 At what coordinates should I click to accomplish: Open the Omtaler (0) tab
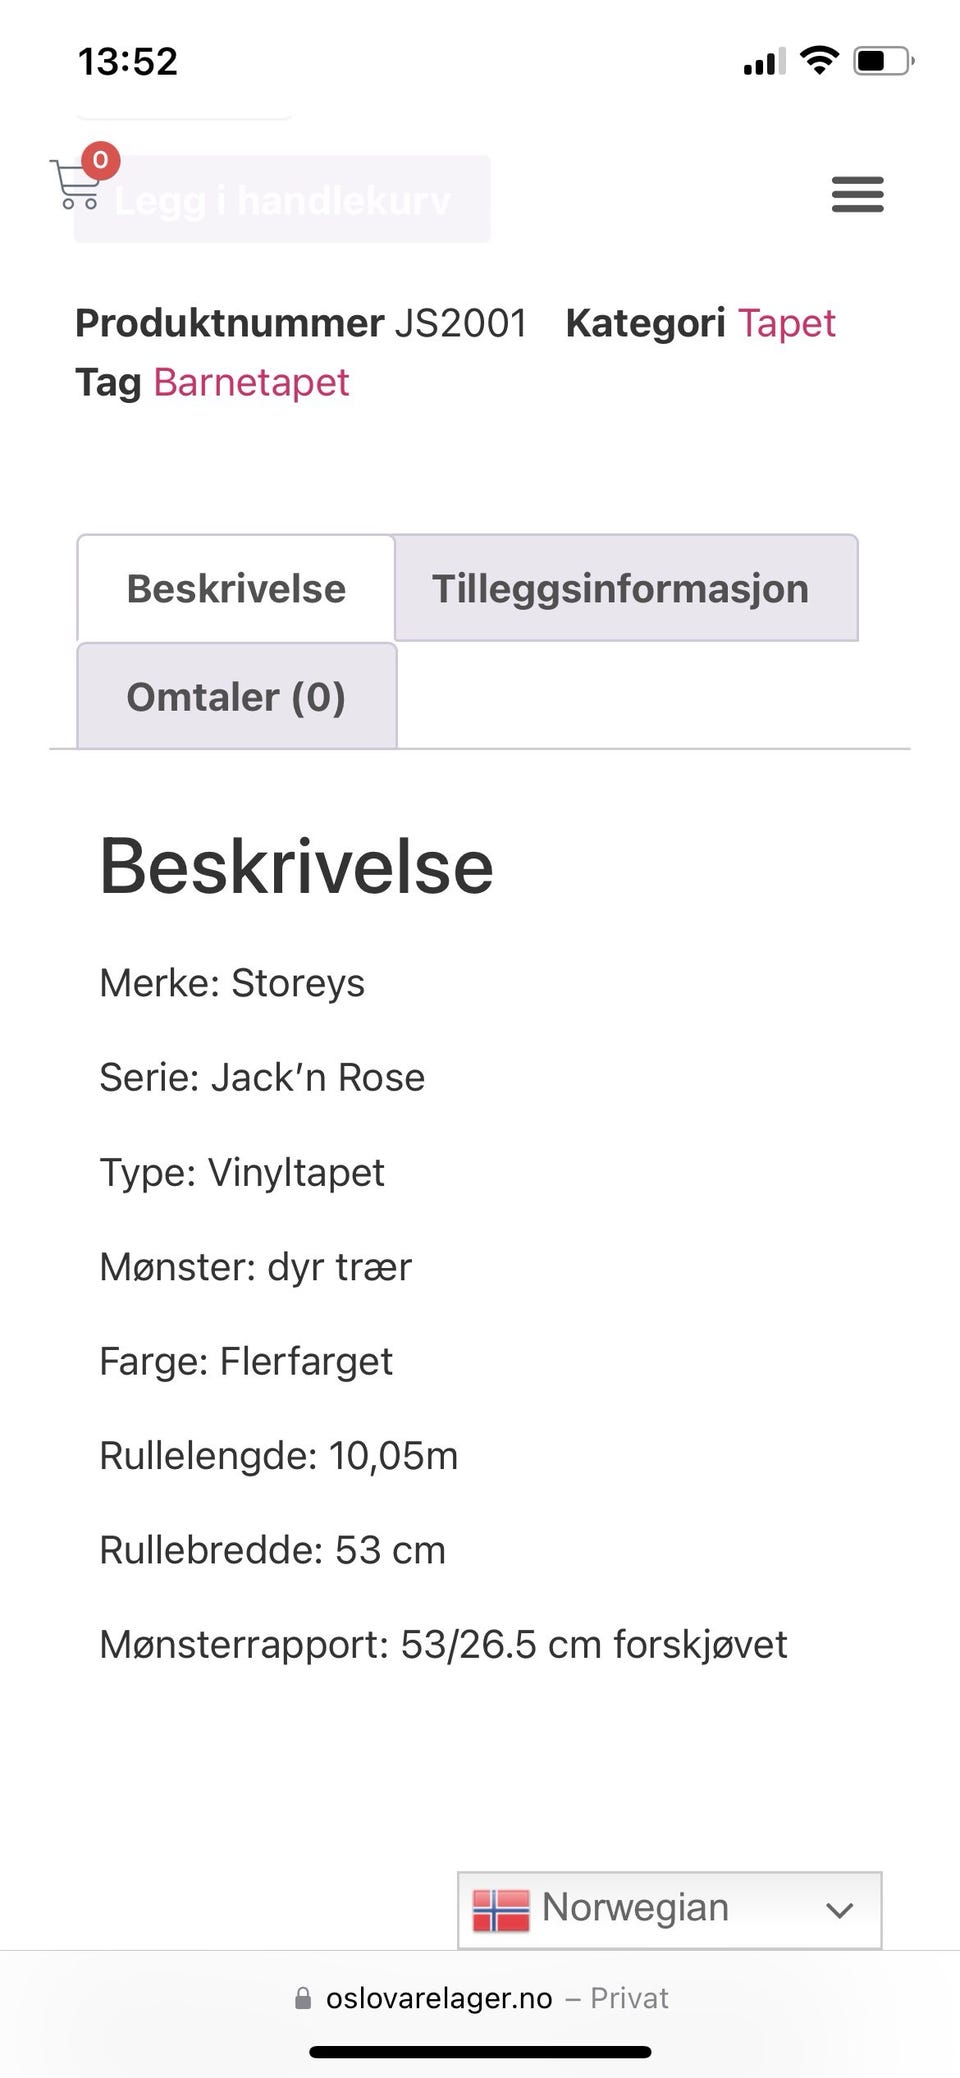coord(236,696)
